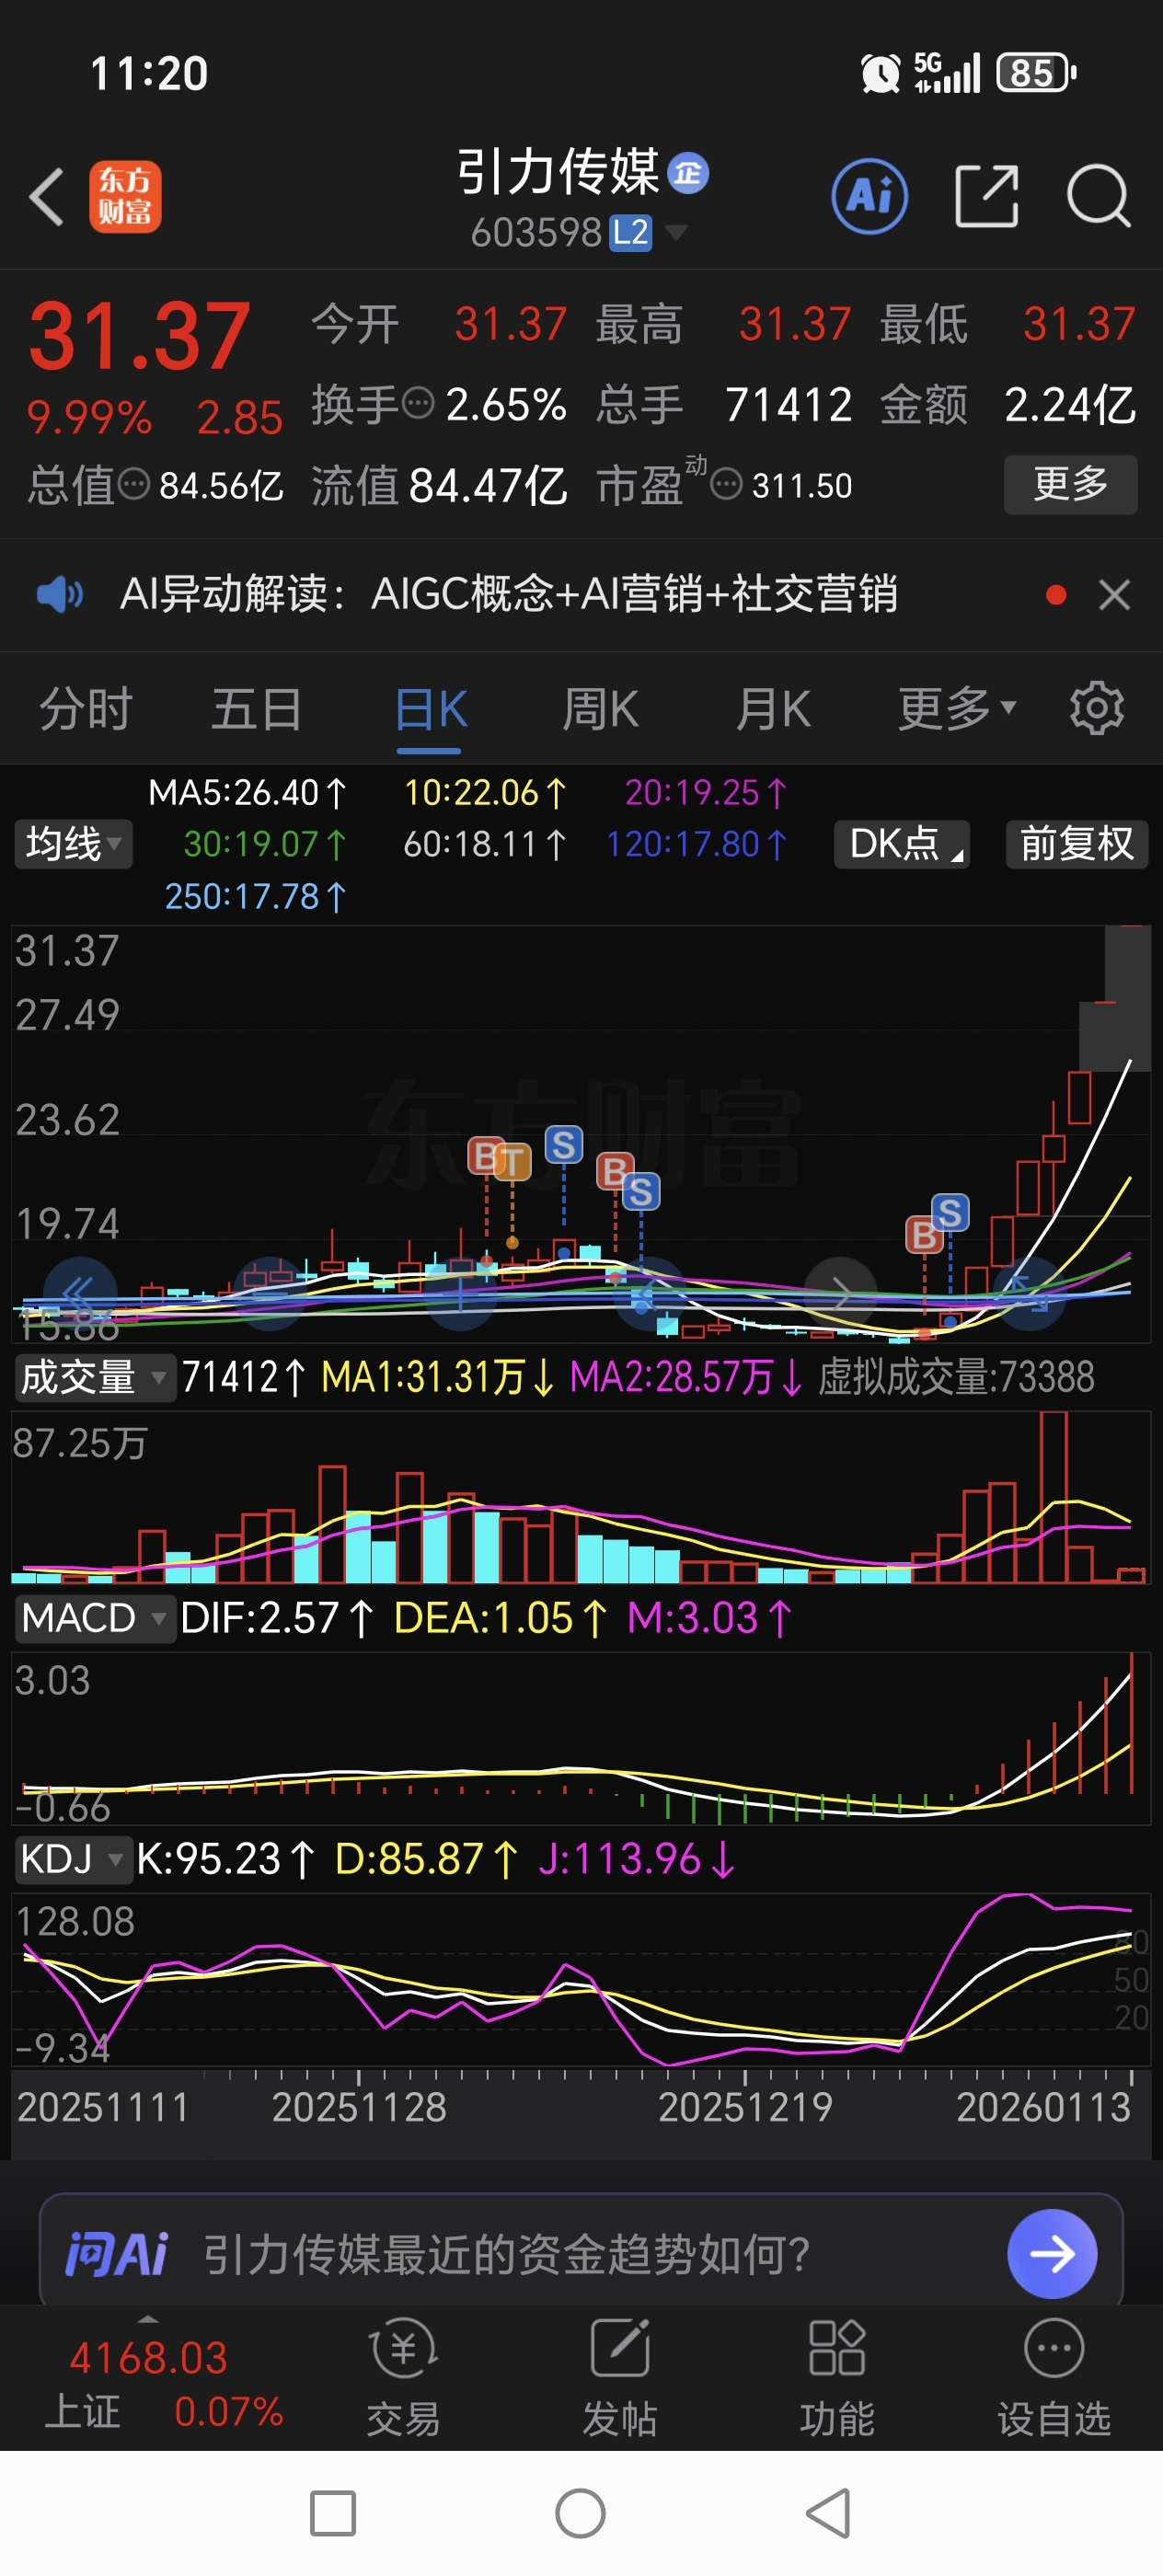This screenshot has height=2576, width=1163.
Task: Tap the info icon next to 总值
Action: (x=134, y=485)
